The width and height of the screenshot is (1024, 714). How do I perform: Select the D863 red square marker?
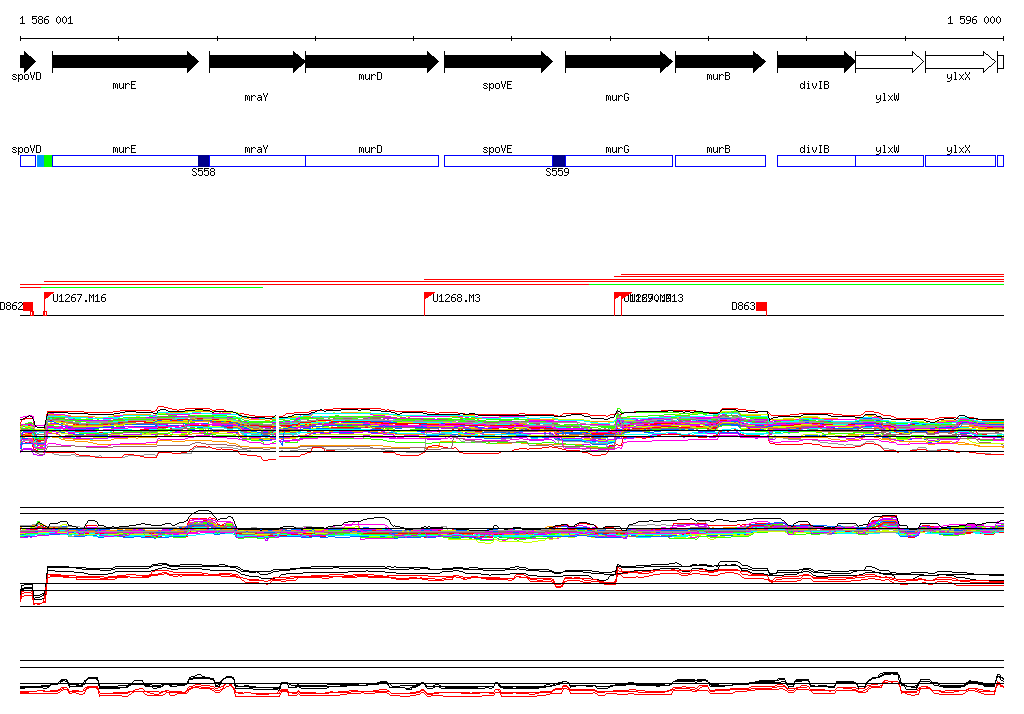coord(761,306)
